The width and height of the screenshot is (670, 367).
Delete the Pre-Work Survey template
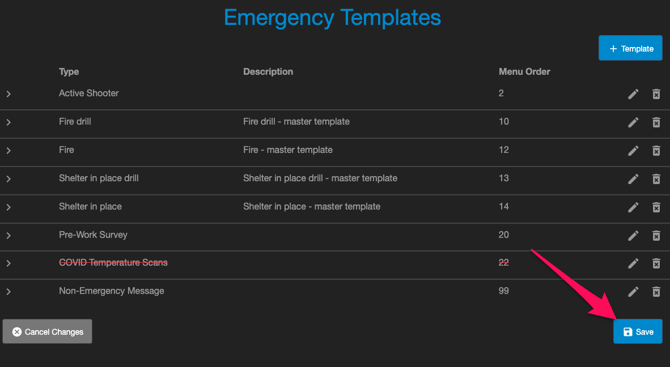click(656, 235)
